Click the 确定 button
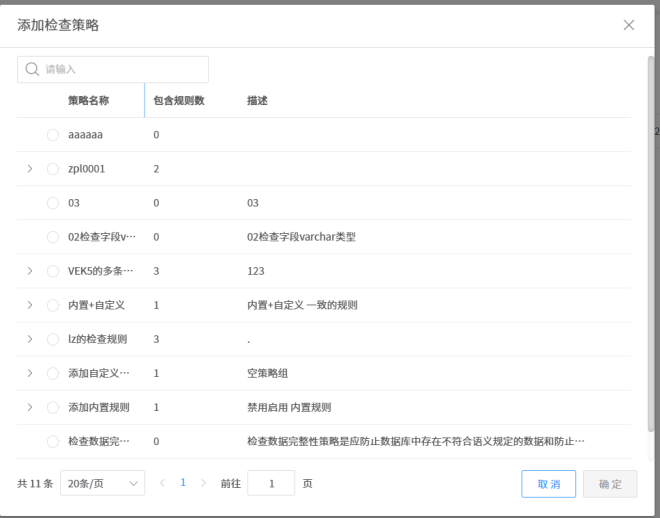Screen dimensions: 660x518 click(x=610, y=484)
